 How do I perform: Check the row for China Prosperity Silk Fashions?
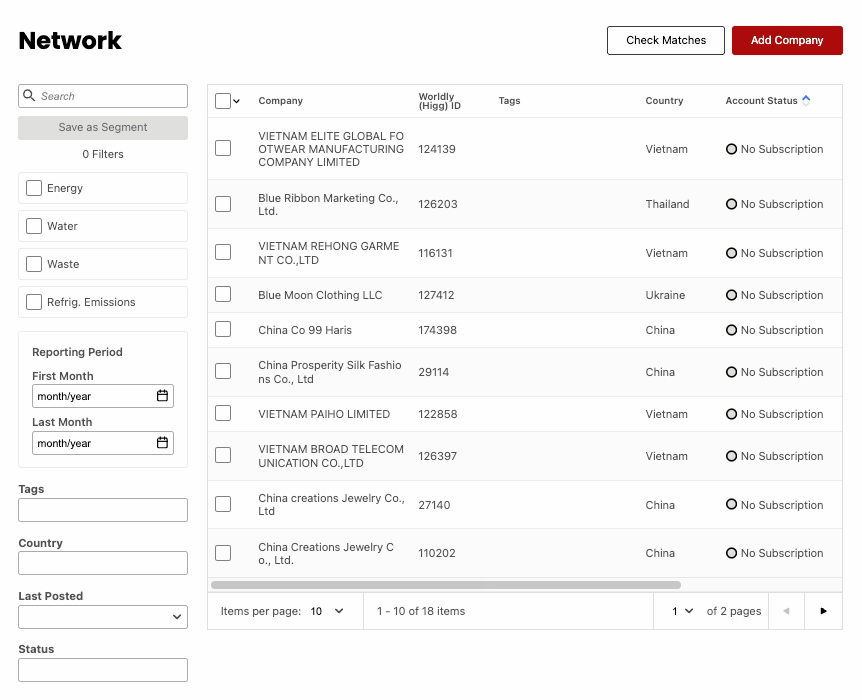tap(223, 371)
